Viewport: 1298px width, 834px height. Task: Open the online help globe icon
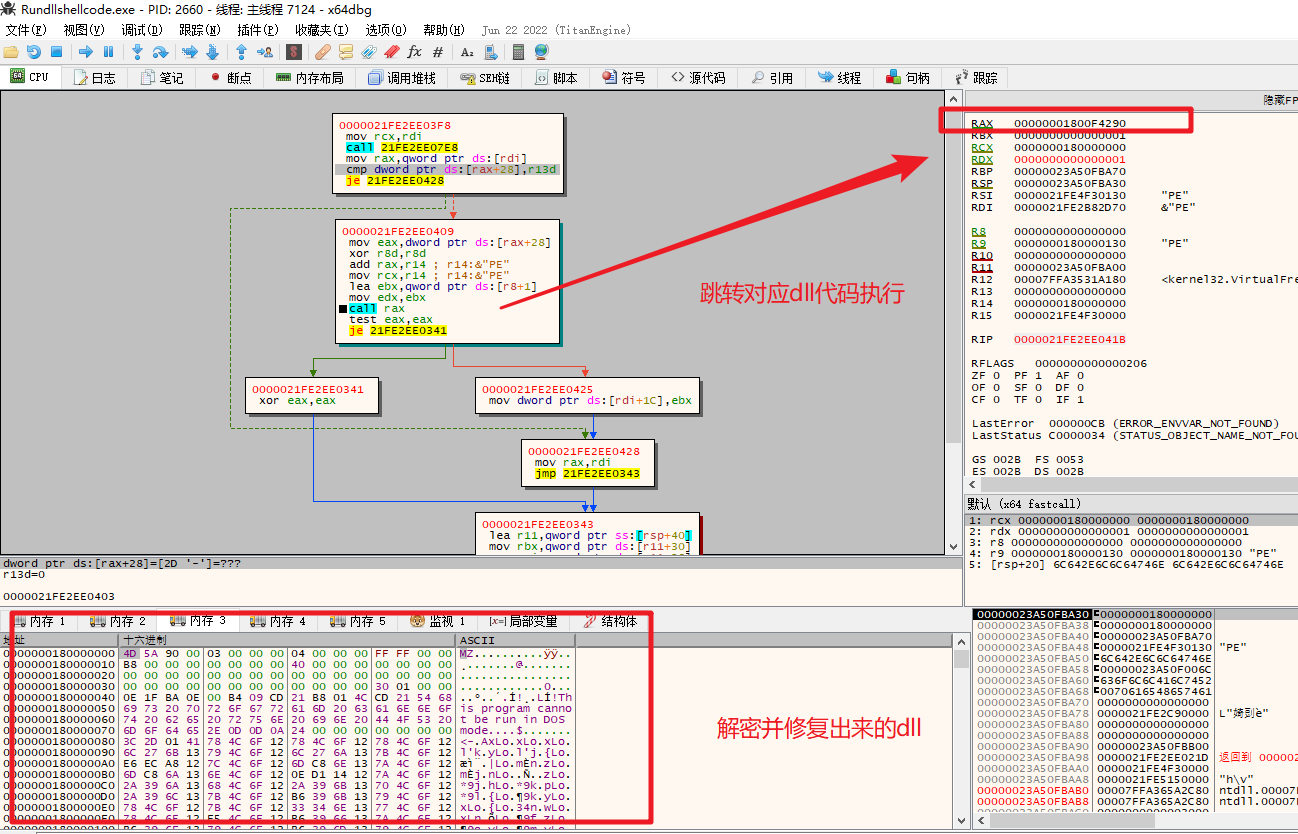pyautogui.click(x=541, y=52)
